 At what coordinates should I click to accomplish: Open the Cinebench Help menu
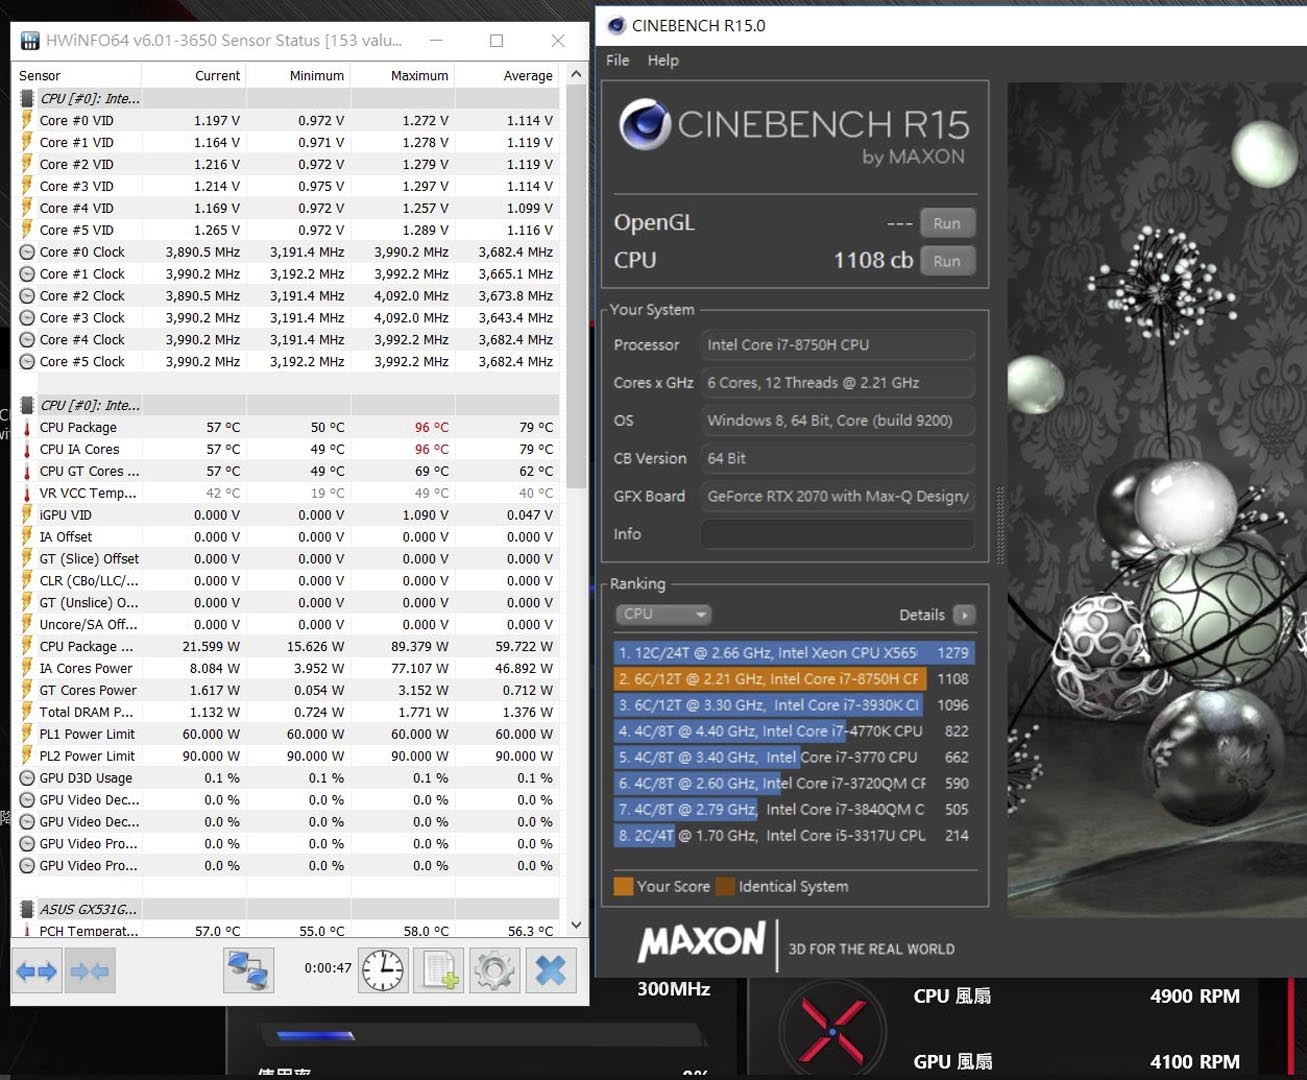pos(663,60)
